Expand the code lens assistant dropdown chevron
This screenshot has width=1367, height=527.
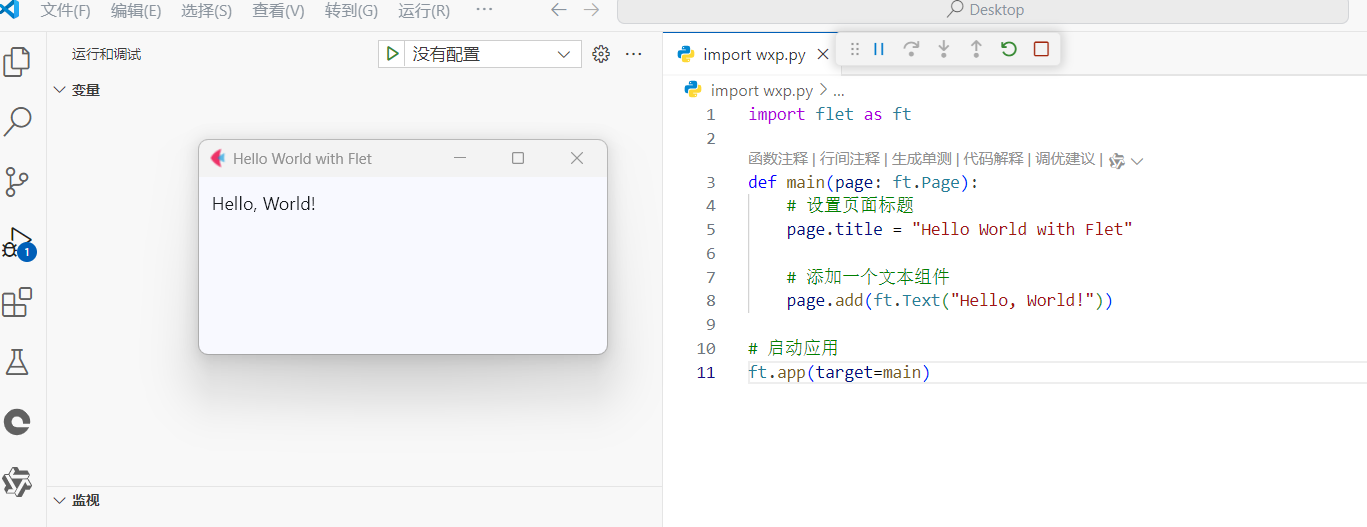click(x=1137, y=160)
